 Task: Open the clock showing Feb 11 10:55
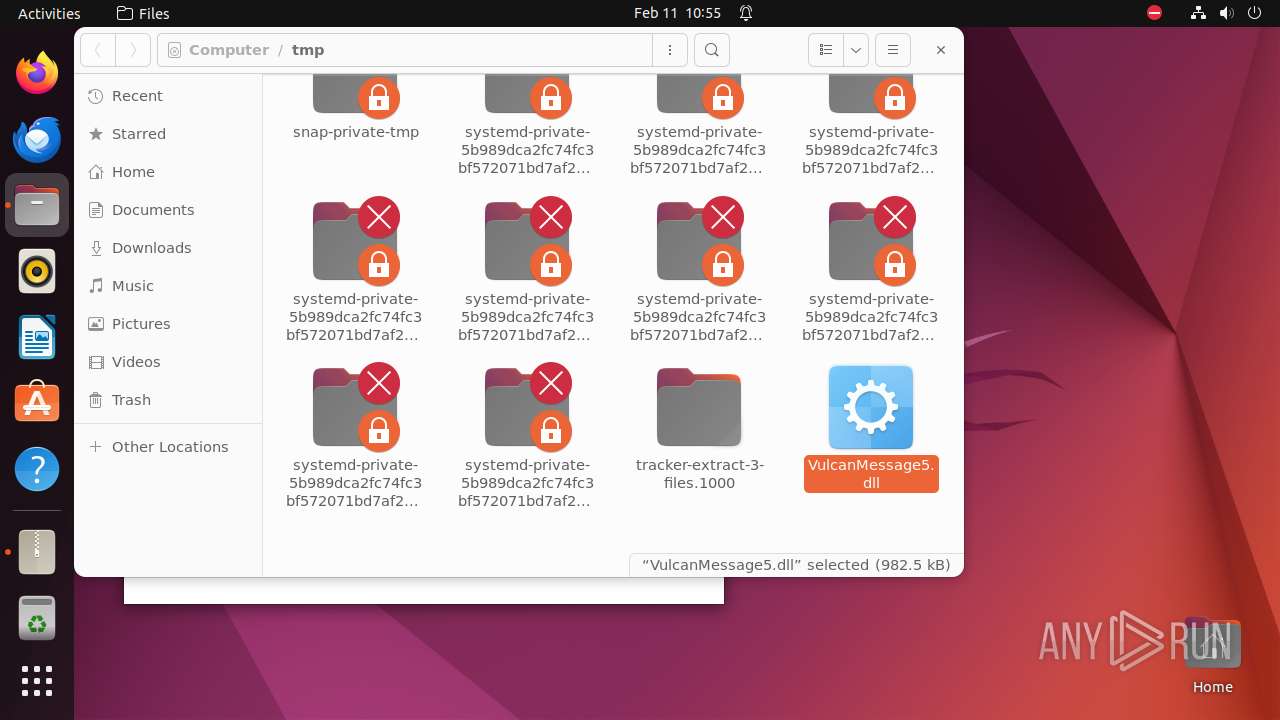tap(677, 14)
